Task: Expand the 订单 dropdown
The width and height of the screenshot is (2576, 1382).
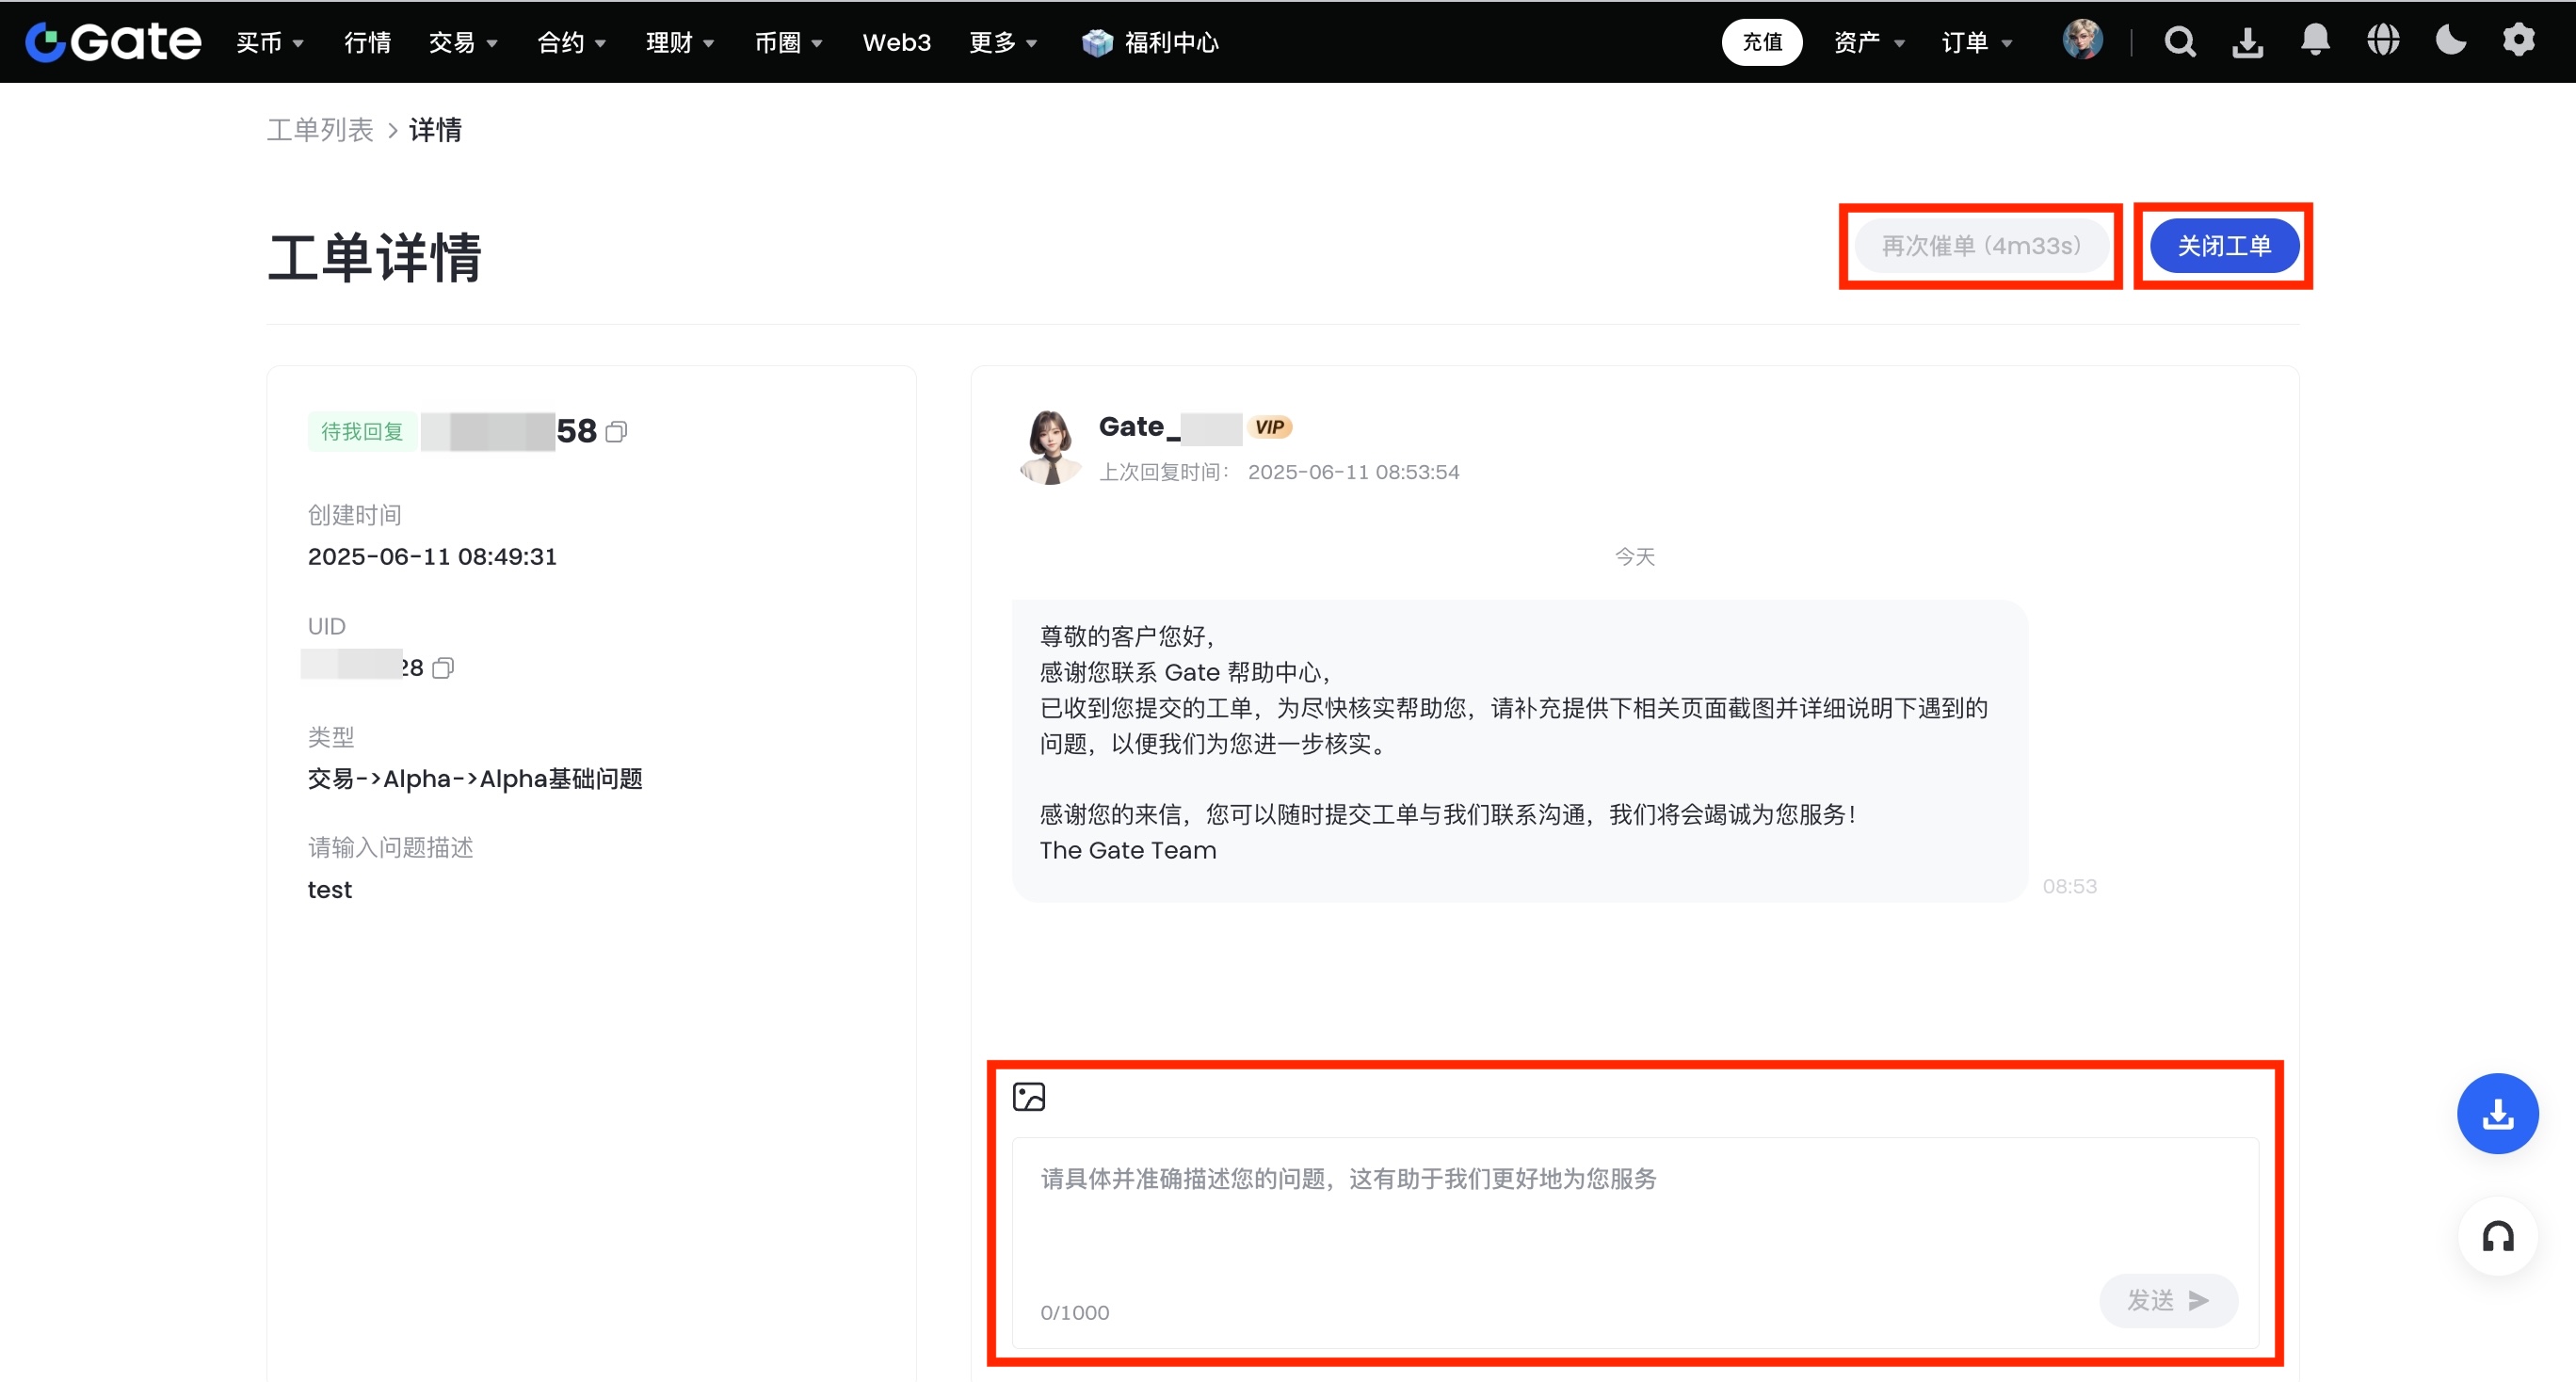Action: tap(1976, 42)
